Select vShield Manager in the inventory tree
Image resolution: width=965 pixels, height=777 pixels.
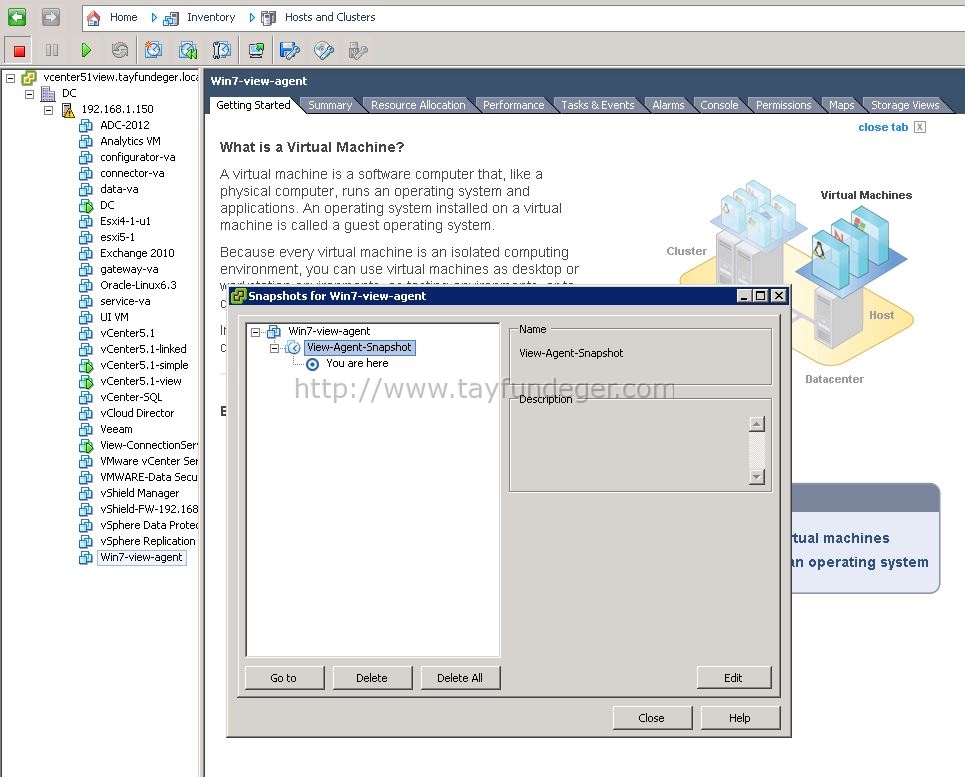140,493
